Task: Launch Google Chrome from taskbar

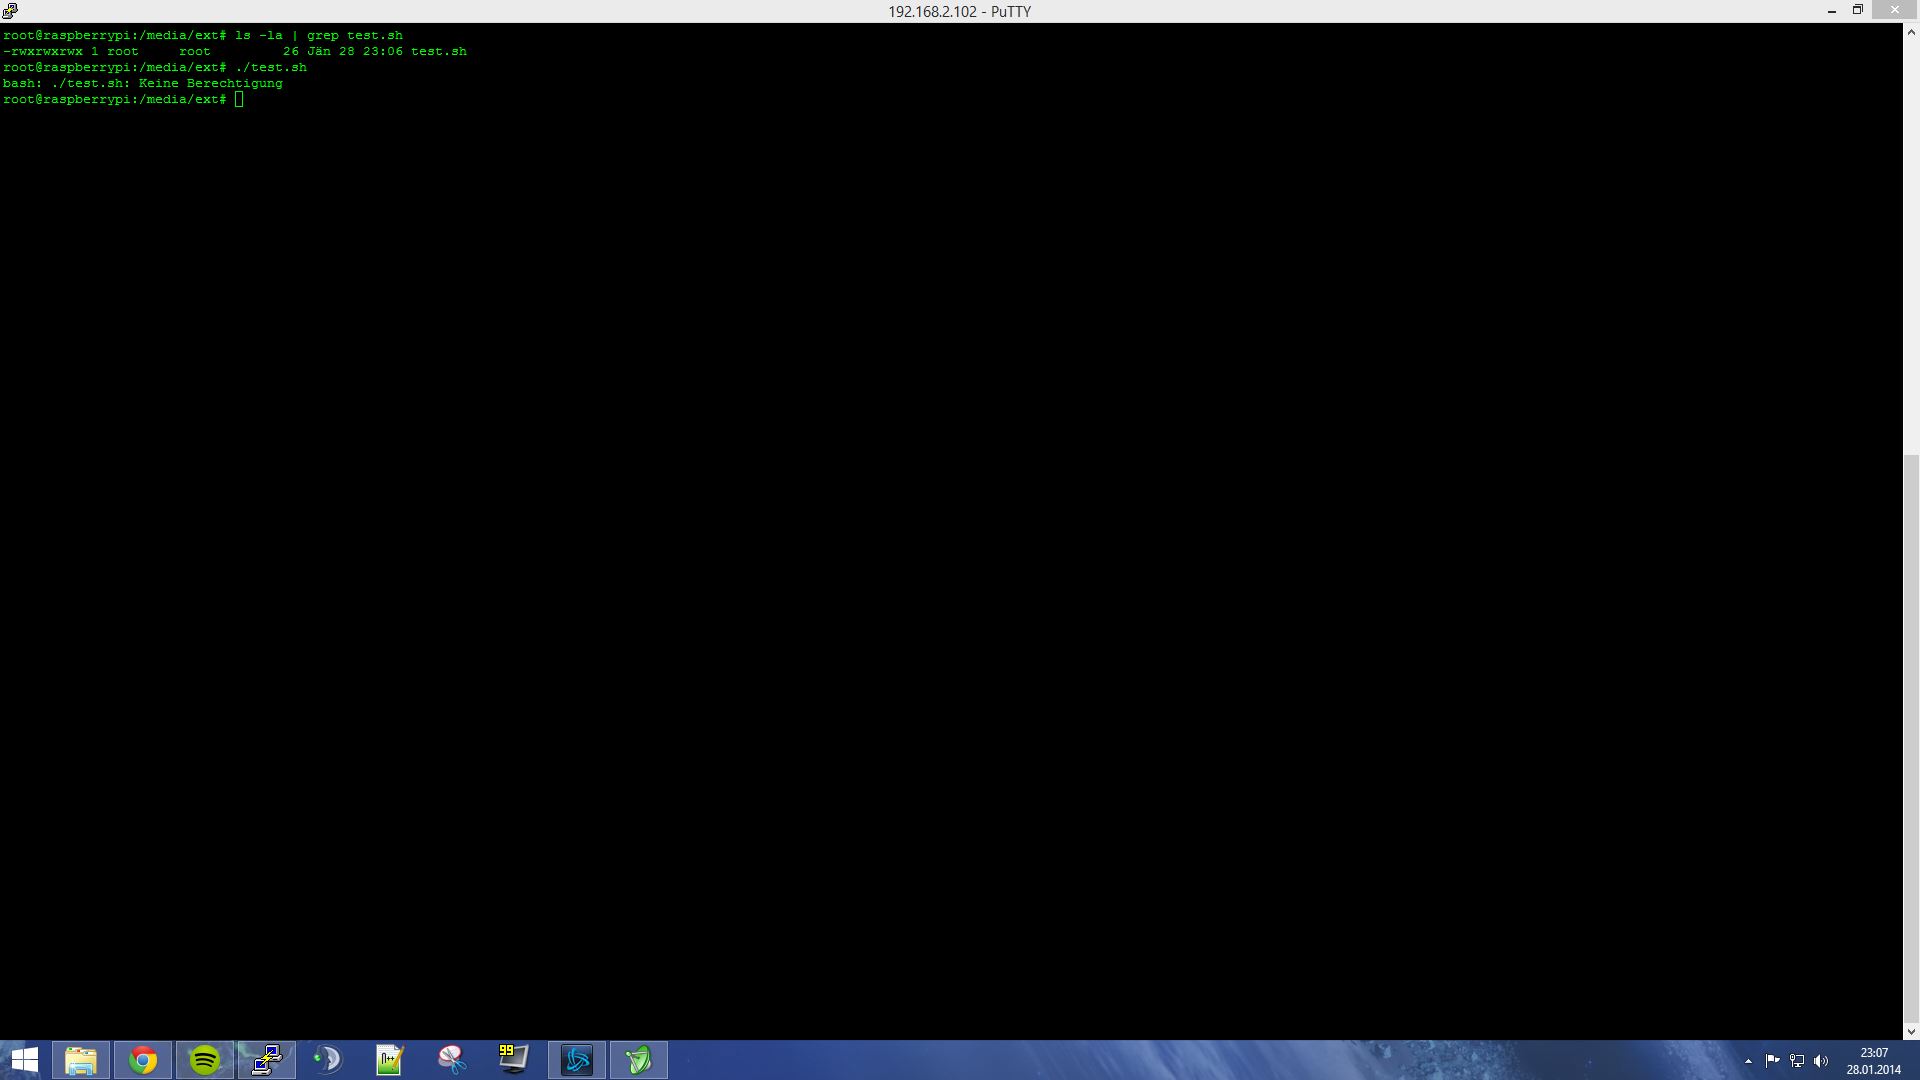Action: tap(143, 1060)
